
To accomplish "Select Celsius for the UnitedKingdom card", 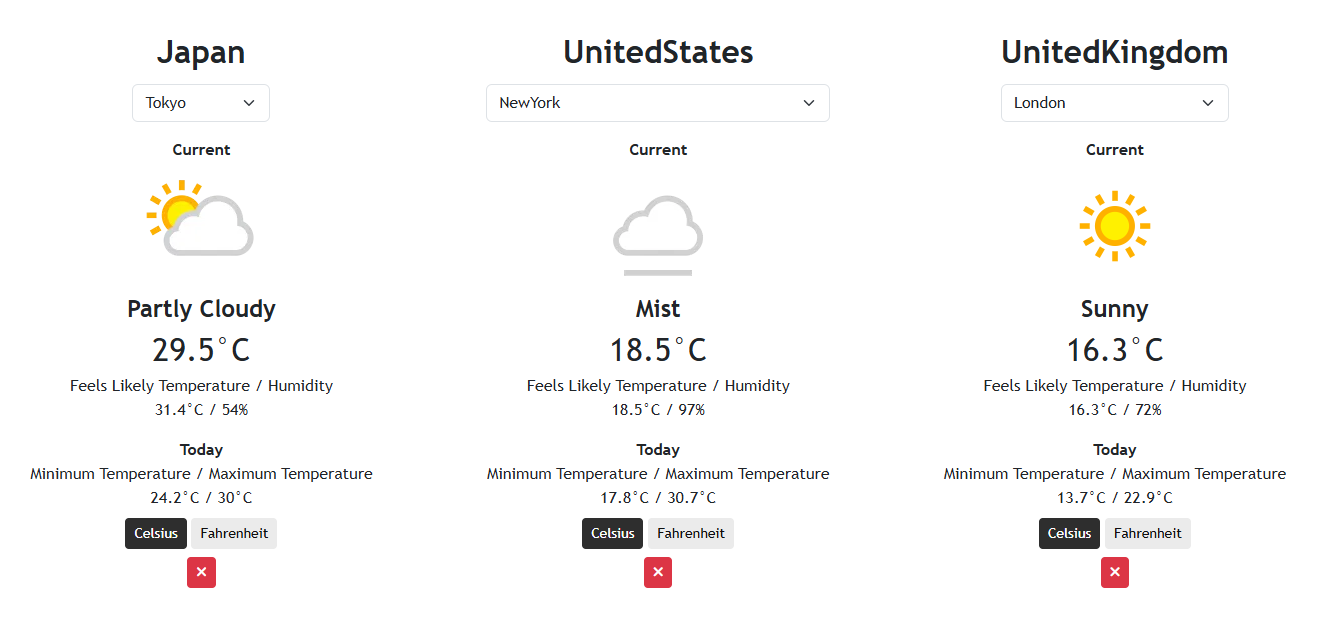I will (1069, 533).
